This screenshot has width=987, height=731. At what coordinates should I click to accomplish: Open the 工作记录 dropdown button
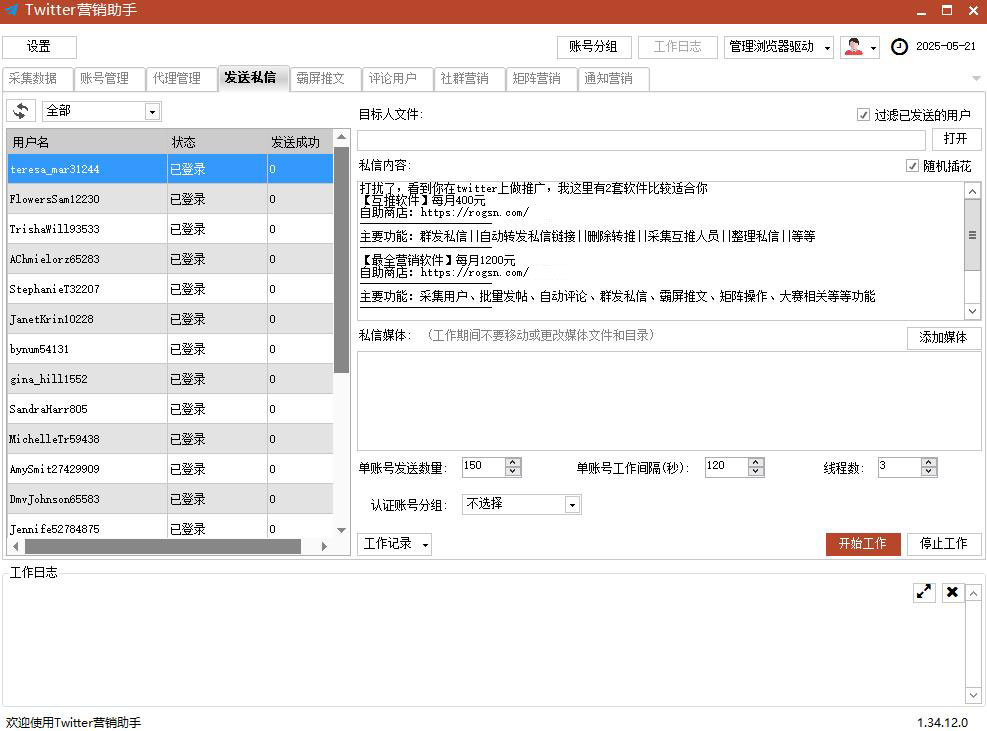394,544
